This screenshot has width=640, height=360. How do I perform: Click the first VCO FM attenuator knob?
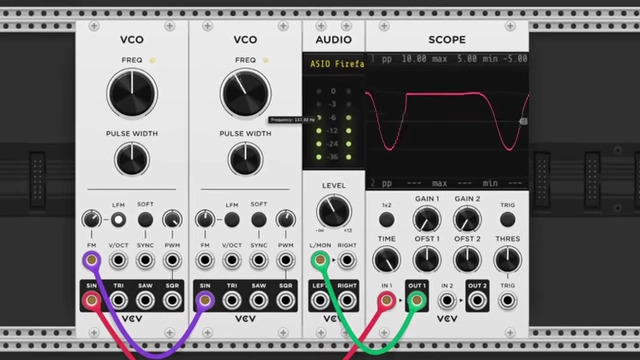pos(91,220)
